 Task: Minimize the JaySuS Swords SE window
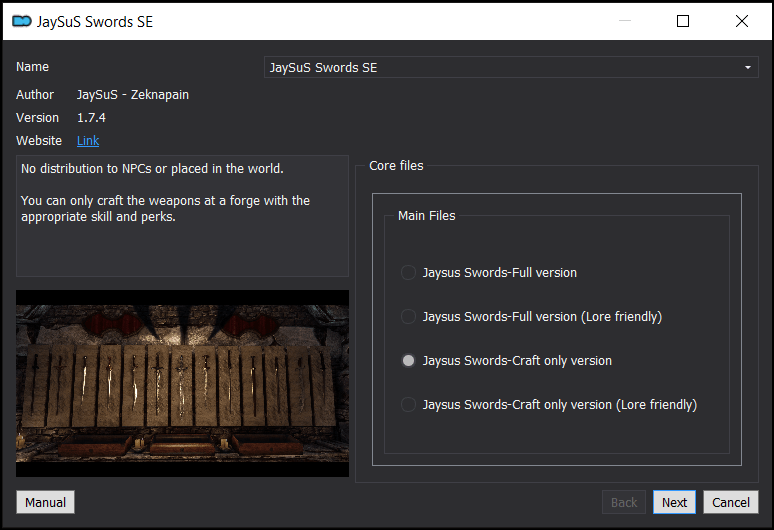pyautogui.click(x=625, y=21)
